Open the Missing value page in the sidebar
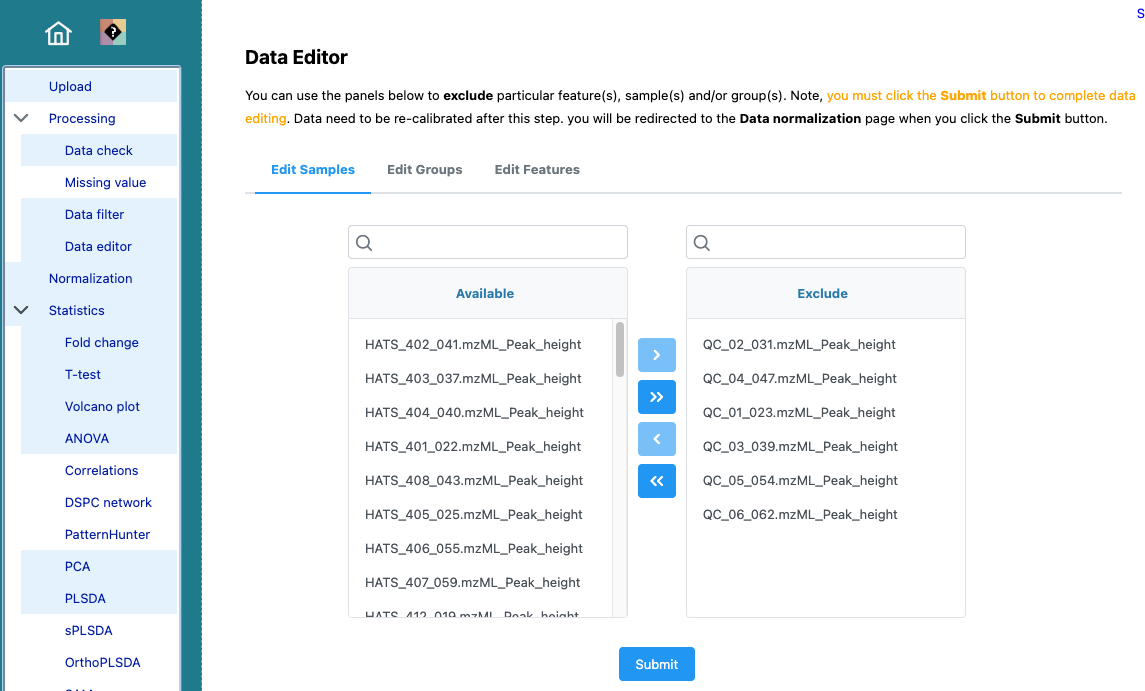The image size is (1145, 691). coord(105,183)
